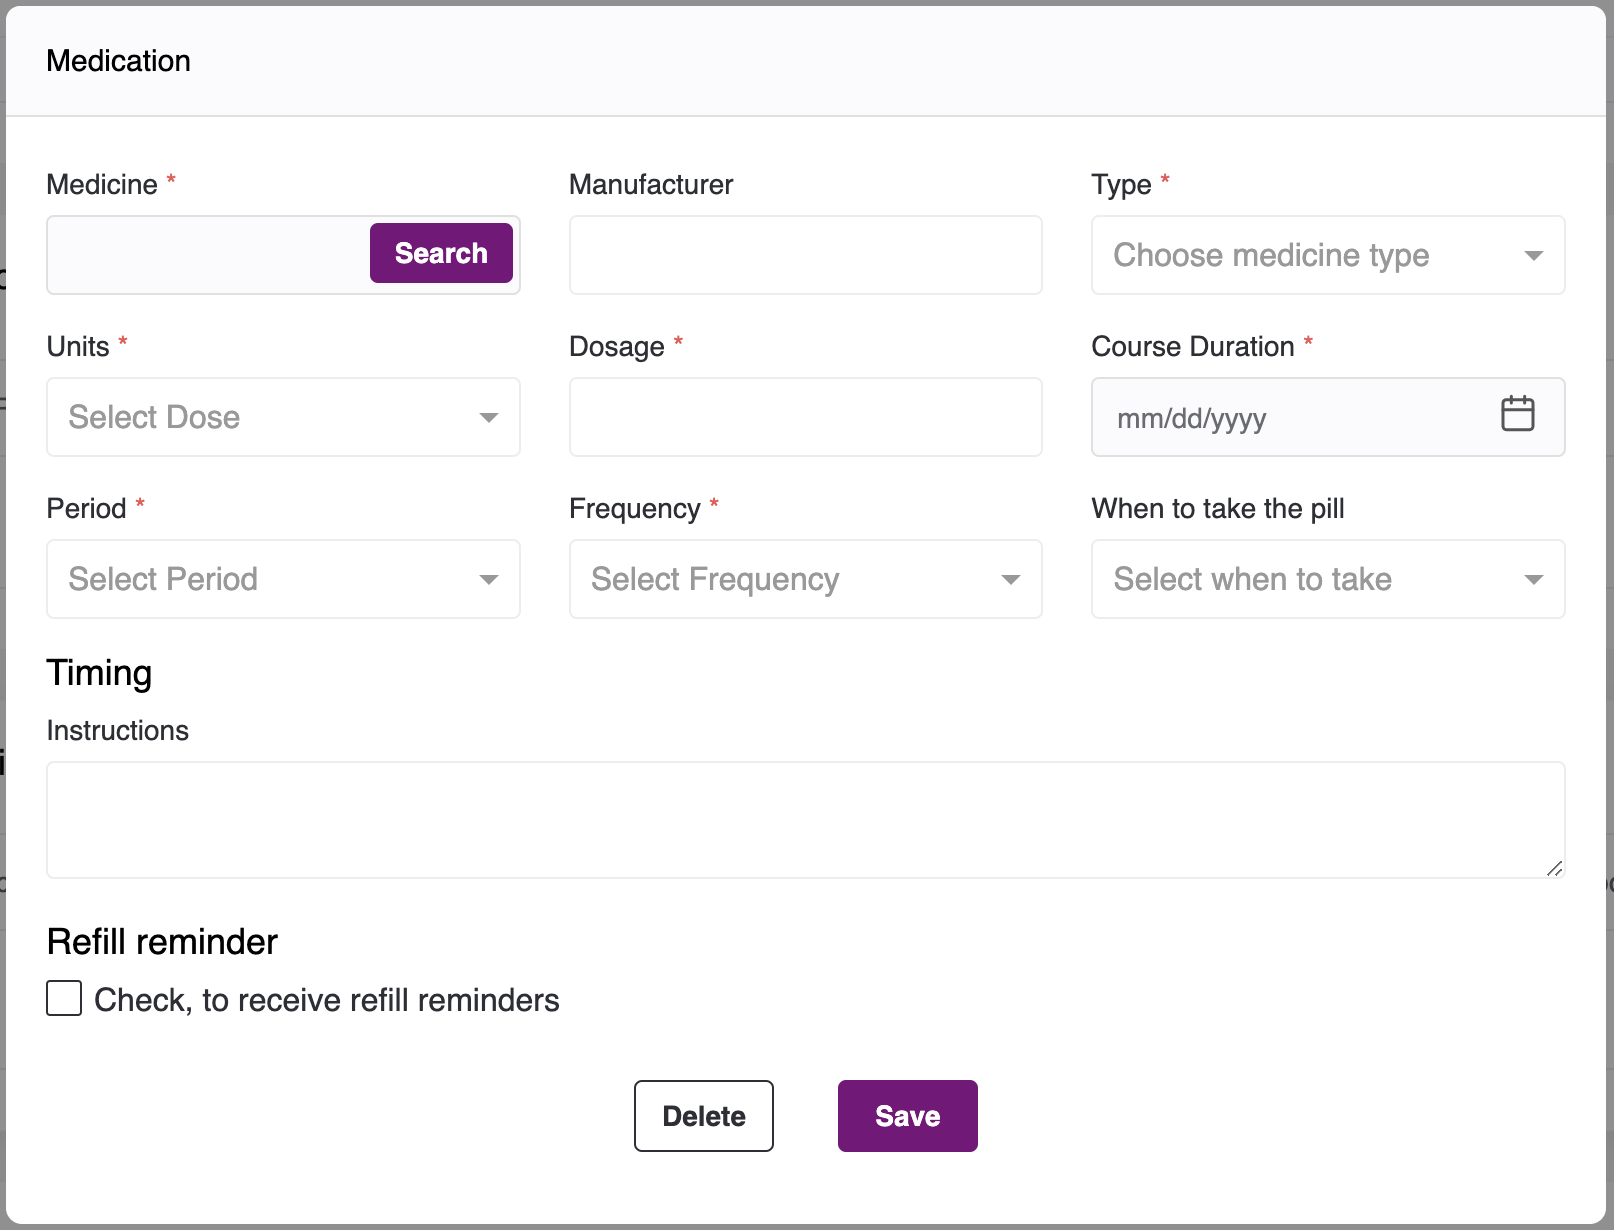Expand the Select Dose dropdown
The height and width of the screenshot is (1230, 1614).
[260, 418]
